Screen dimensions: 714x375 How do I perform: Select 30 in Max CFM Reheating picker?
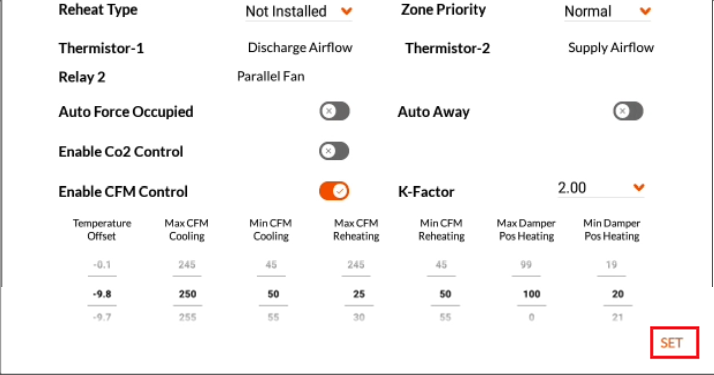[x=359, y=317]
